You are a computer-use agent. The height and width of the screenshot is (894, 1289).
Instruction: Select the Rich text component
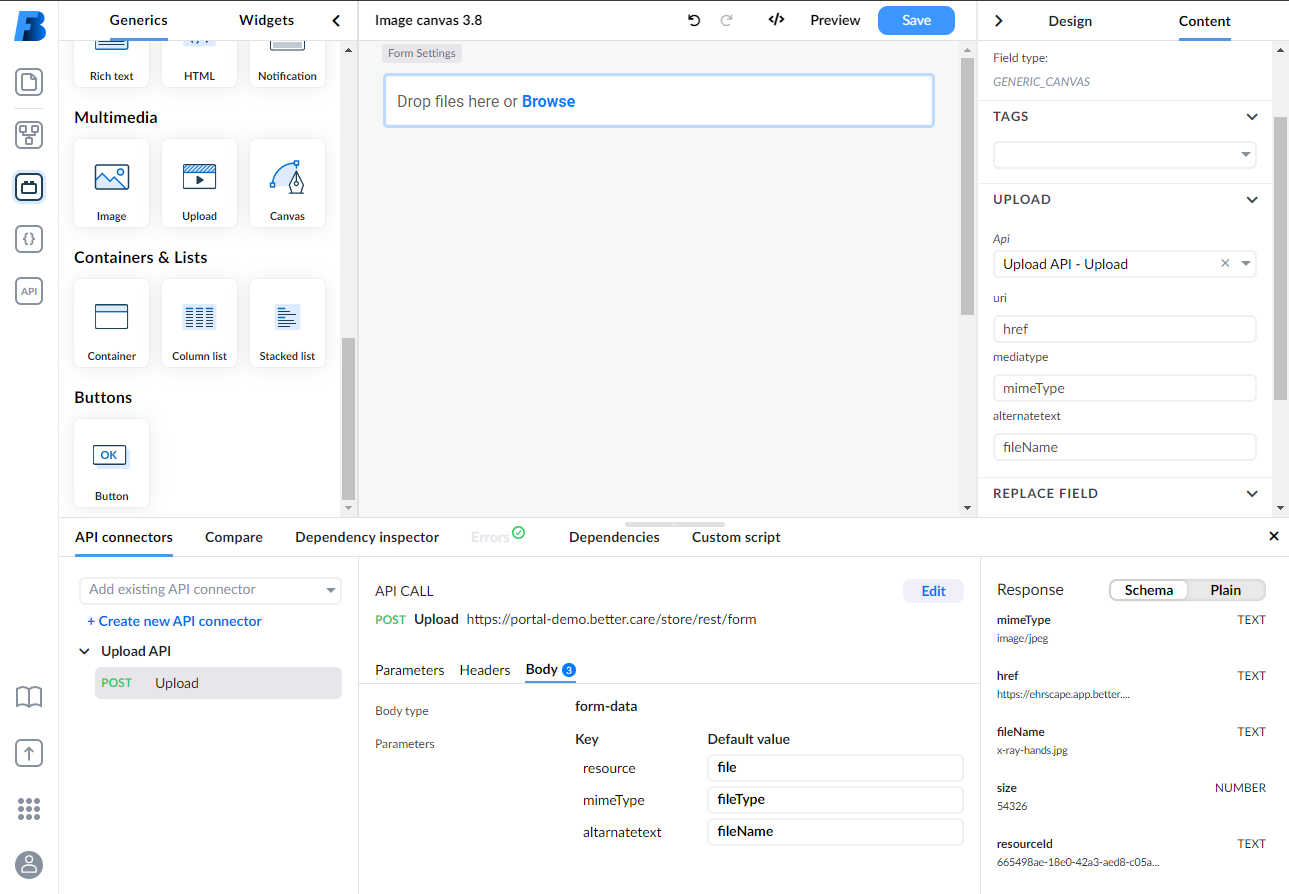pos(111,64)
